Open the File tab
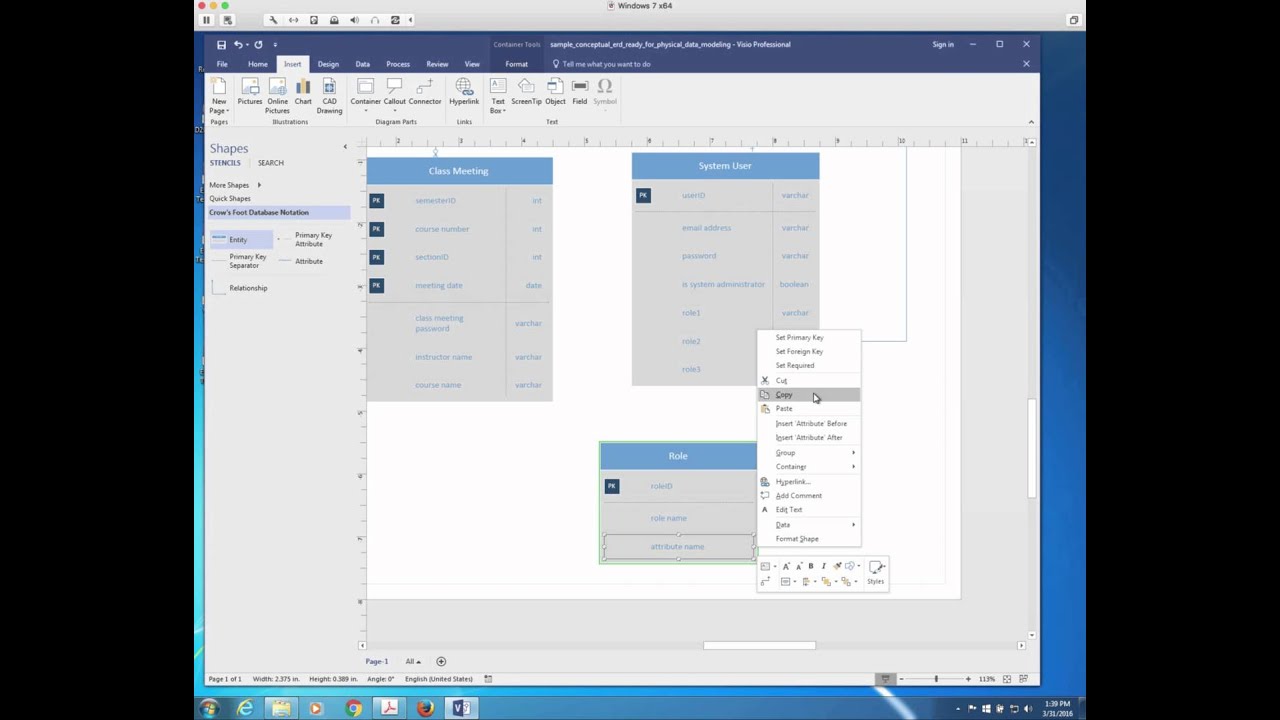Image resolution: width=1280 pixels, height=720 pixels. [x=222, y=64]
